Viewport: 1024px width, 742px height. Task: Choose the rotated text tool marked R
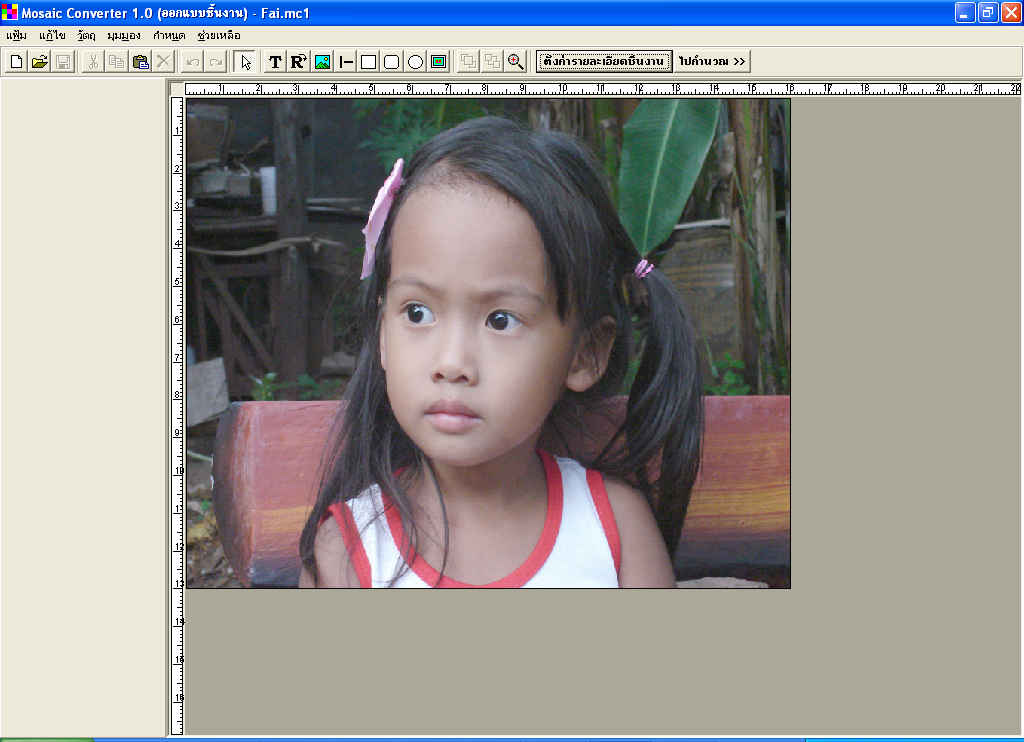(298, 62)
